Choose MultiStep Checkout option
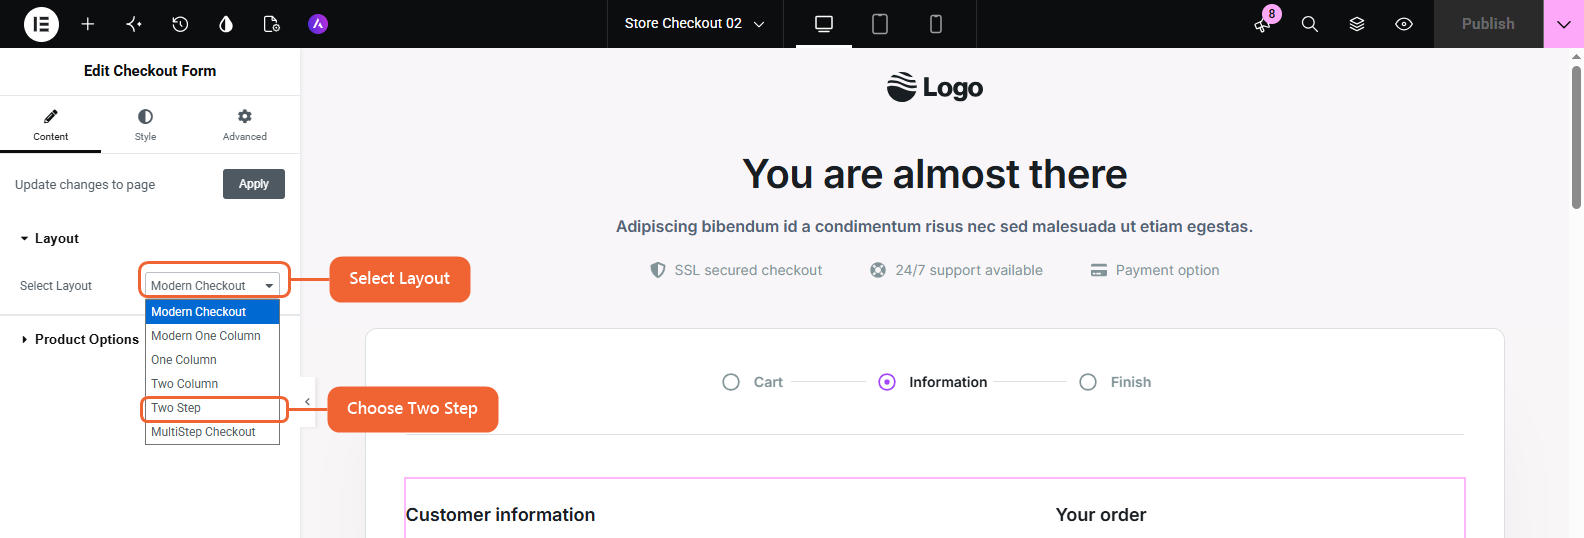This screenshot has height=538, width=1584. [x=212, y=432]
